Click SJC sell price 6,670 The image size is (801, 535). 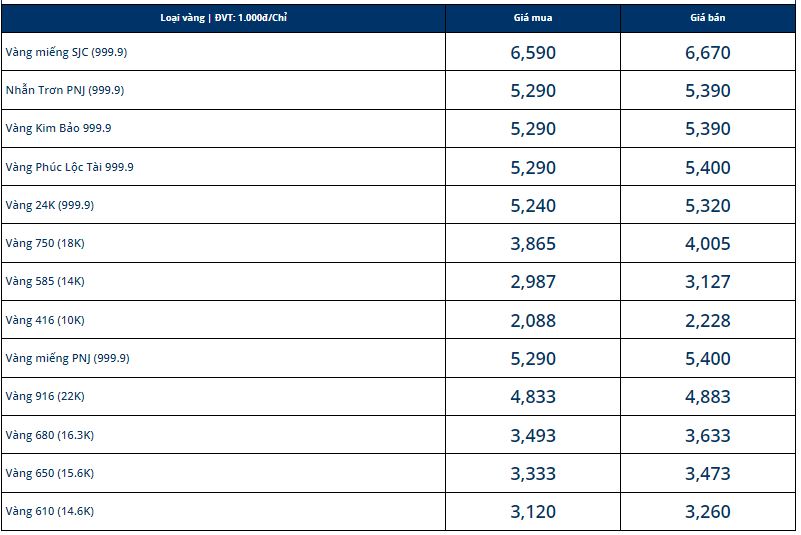708,53
